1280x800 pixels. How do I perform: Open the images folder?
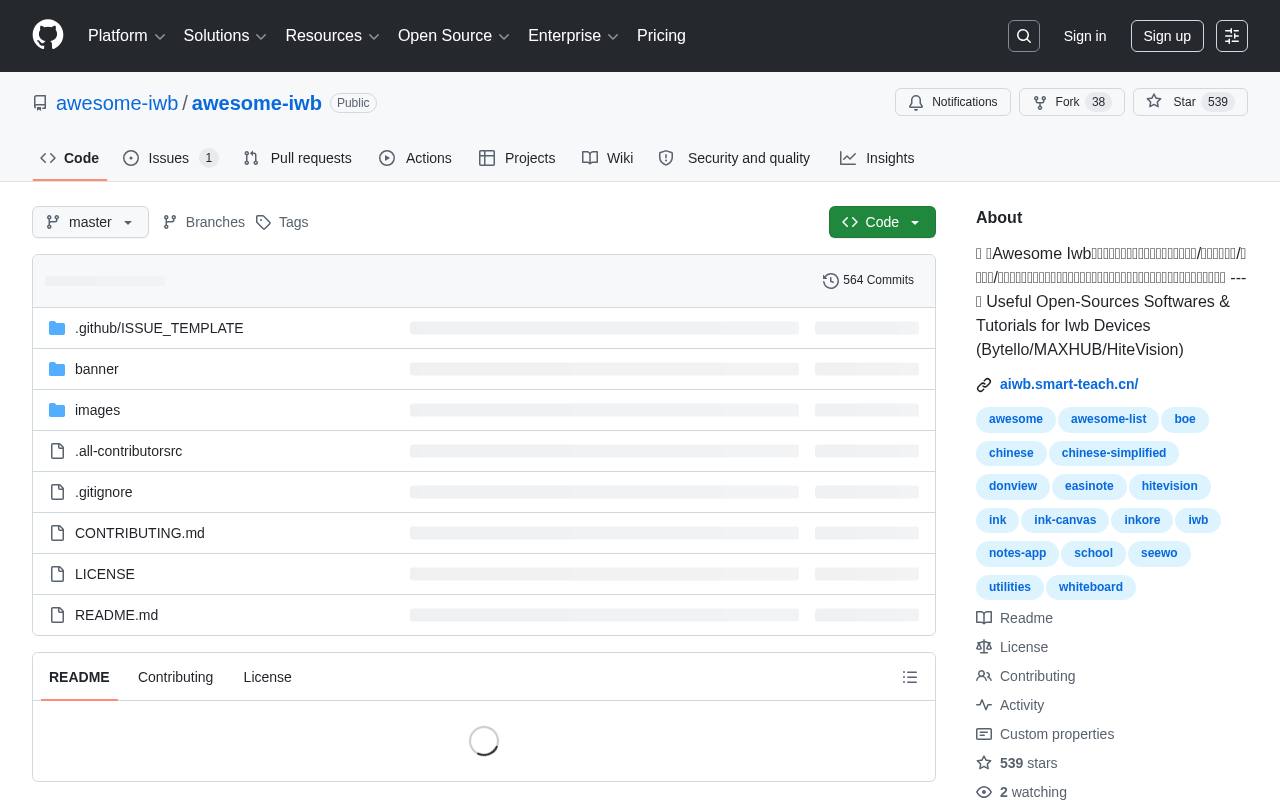click(97, 410)
